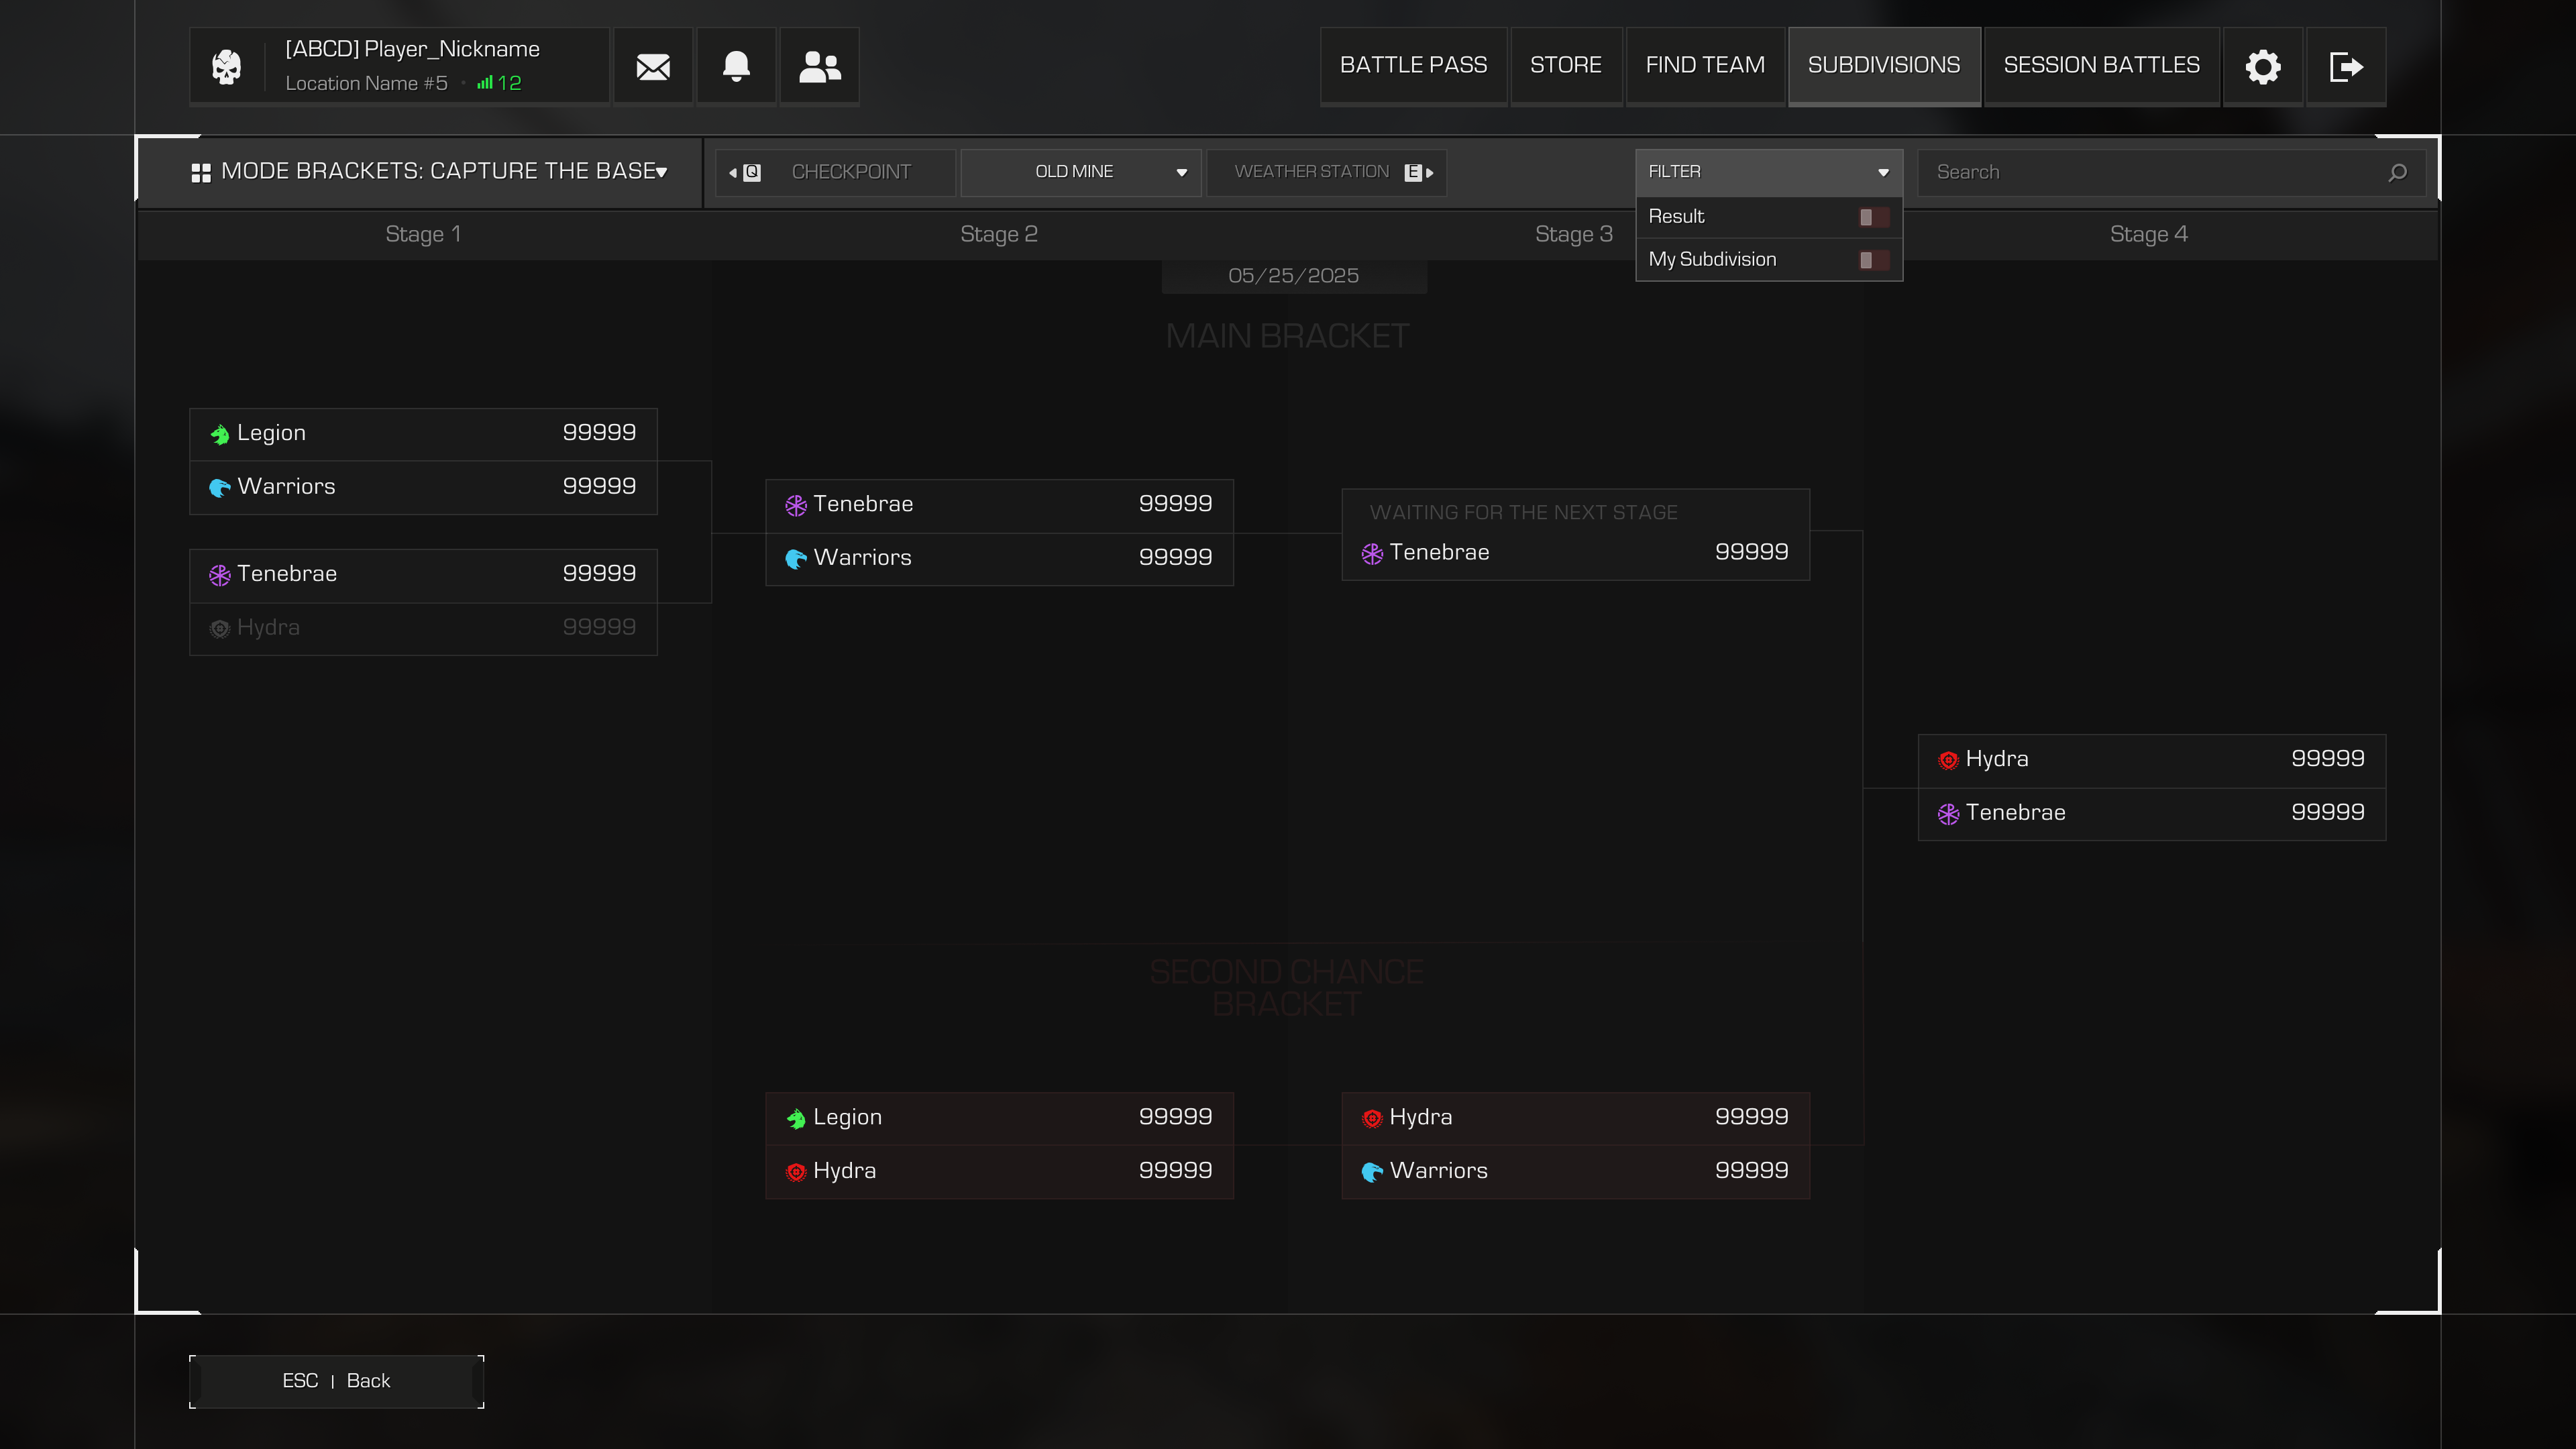Open the player skull avatar icon
The height and width of the screenshot is (1449, 2576).
227,67
